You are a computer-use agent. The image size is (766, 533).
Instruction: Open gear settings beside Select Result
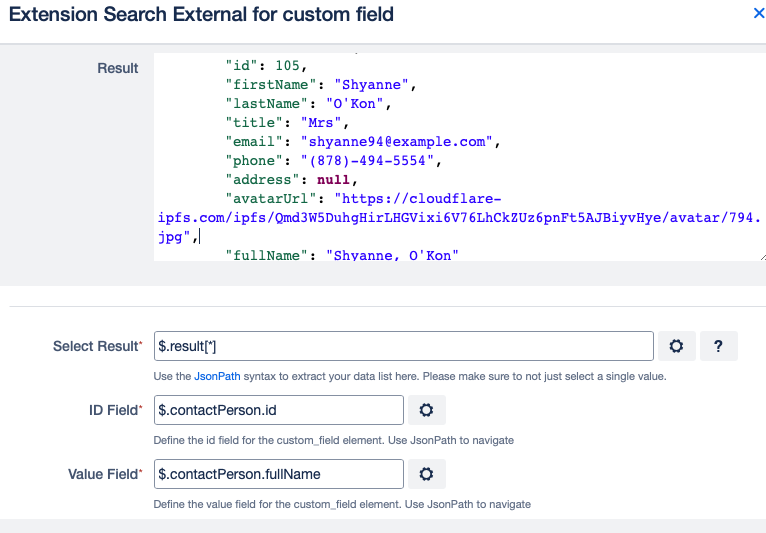click(x=676, y=346)
